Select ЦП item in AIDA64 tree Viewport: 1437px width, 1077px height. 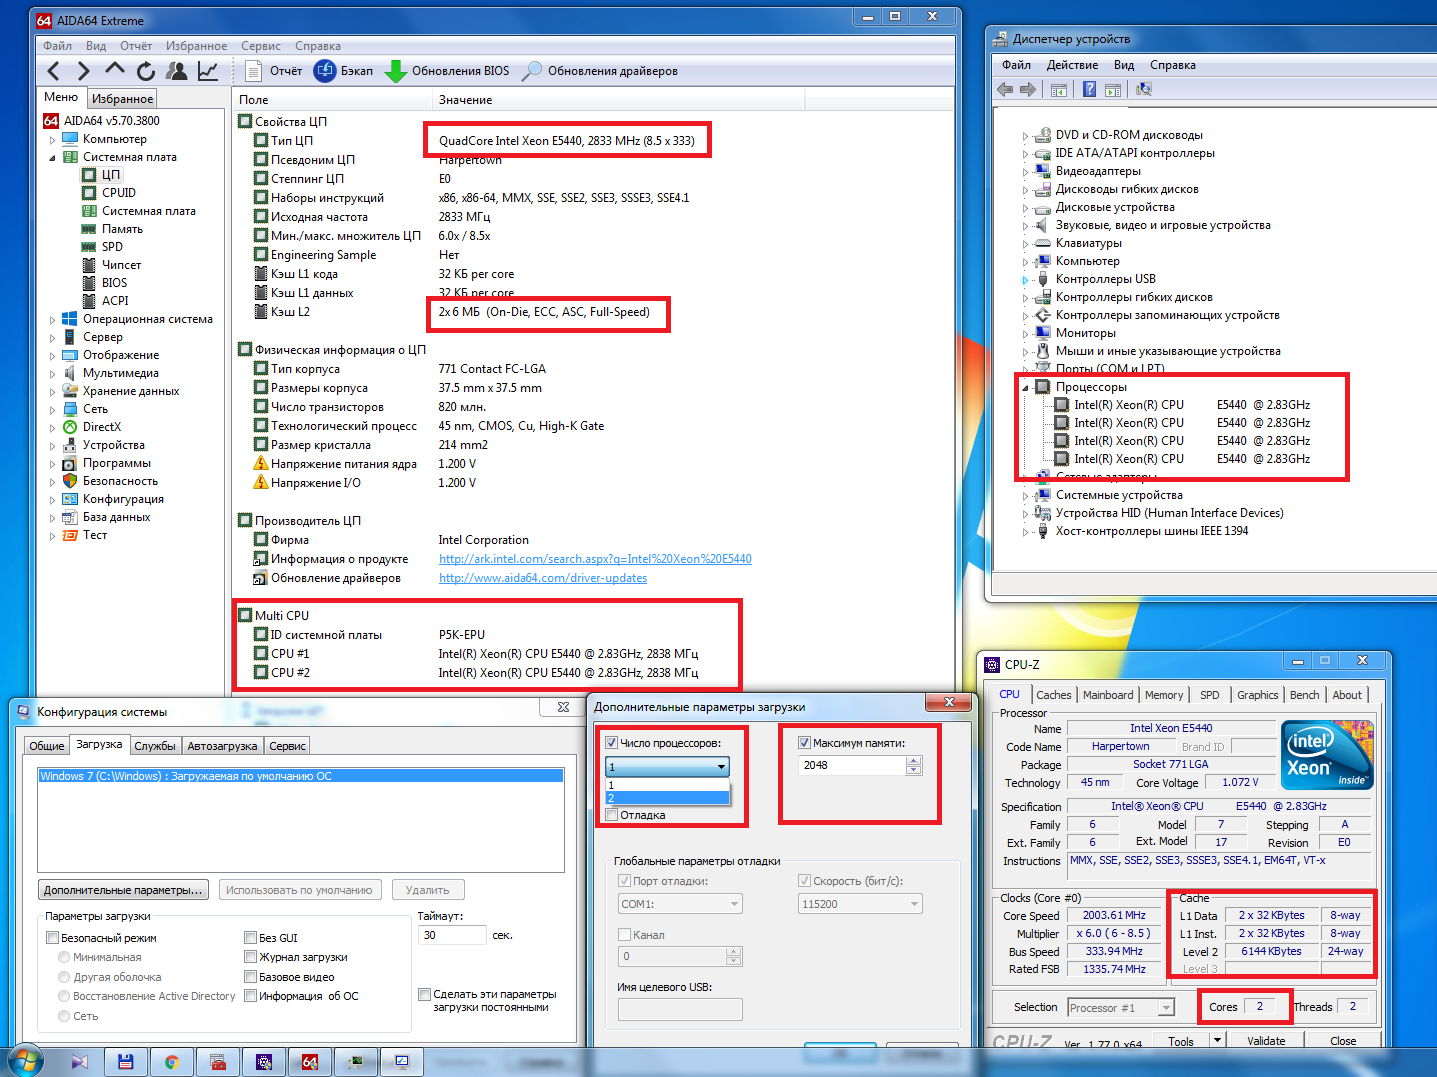point(101,175)
